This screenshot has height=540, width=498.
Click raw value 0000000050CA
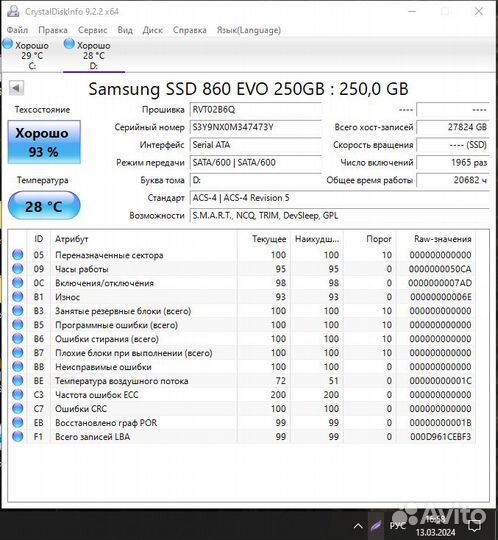click(440, 269)
